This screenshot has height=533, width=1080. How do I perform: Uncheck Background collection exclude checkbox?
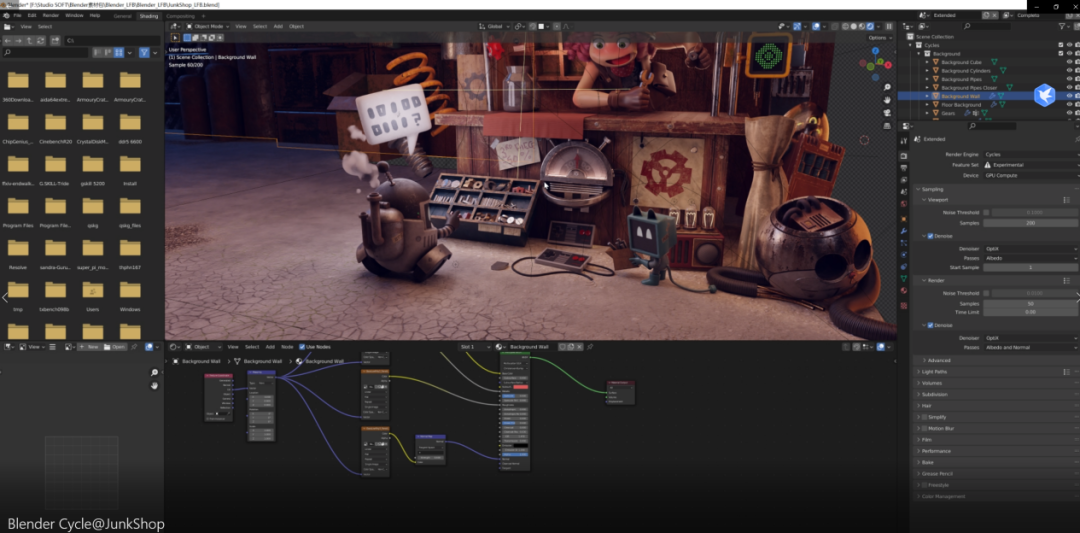point(1061,54)
